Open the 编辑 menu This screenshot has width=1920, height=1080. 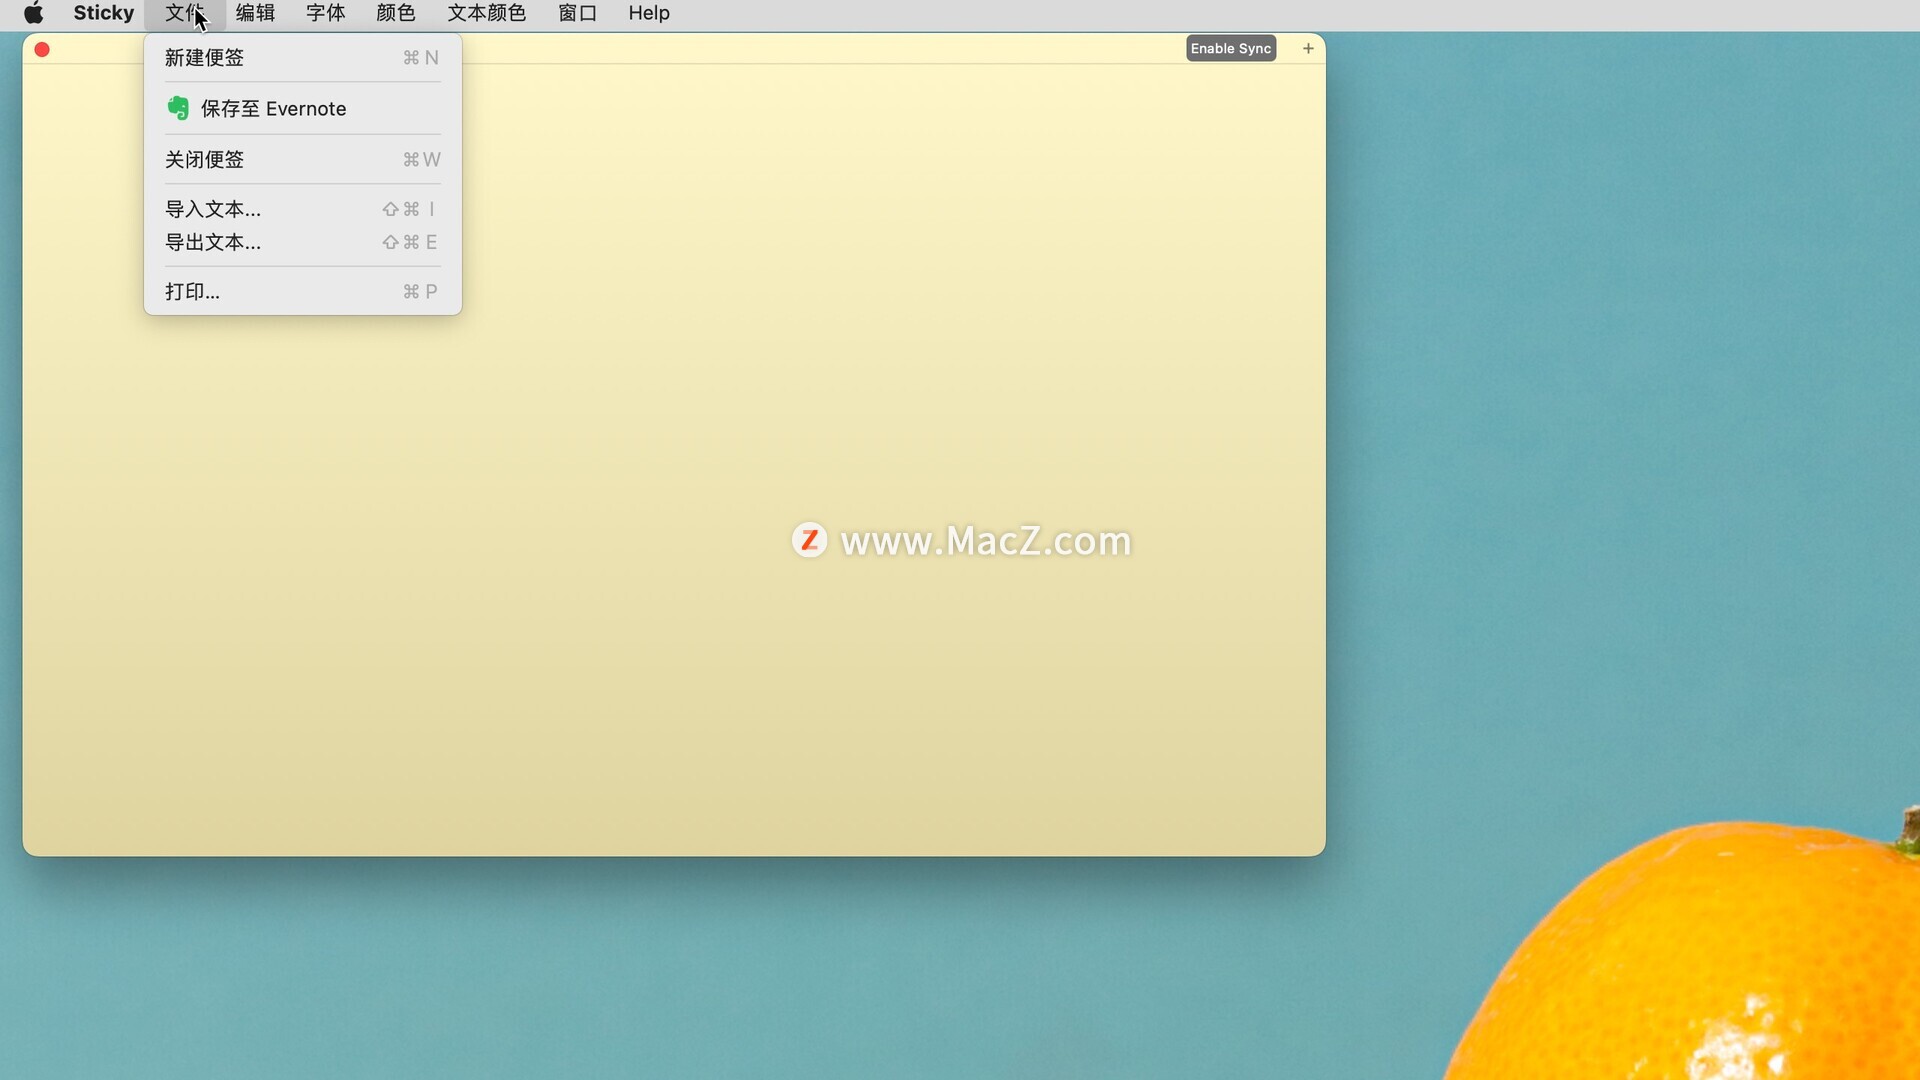tap(255, 13)
